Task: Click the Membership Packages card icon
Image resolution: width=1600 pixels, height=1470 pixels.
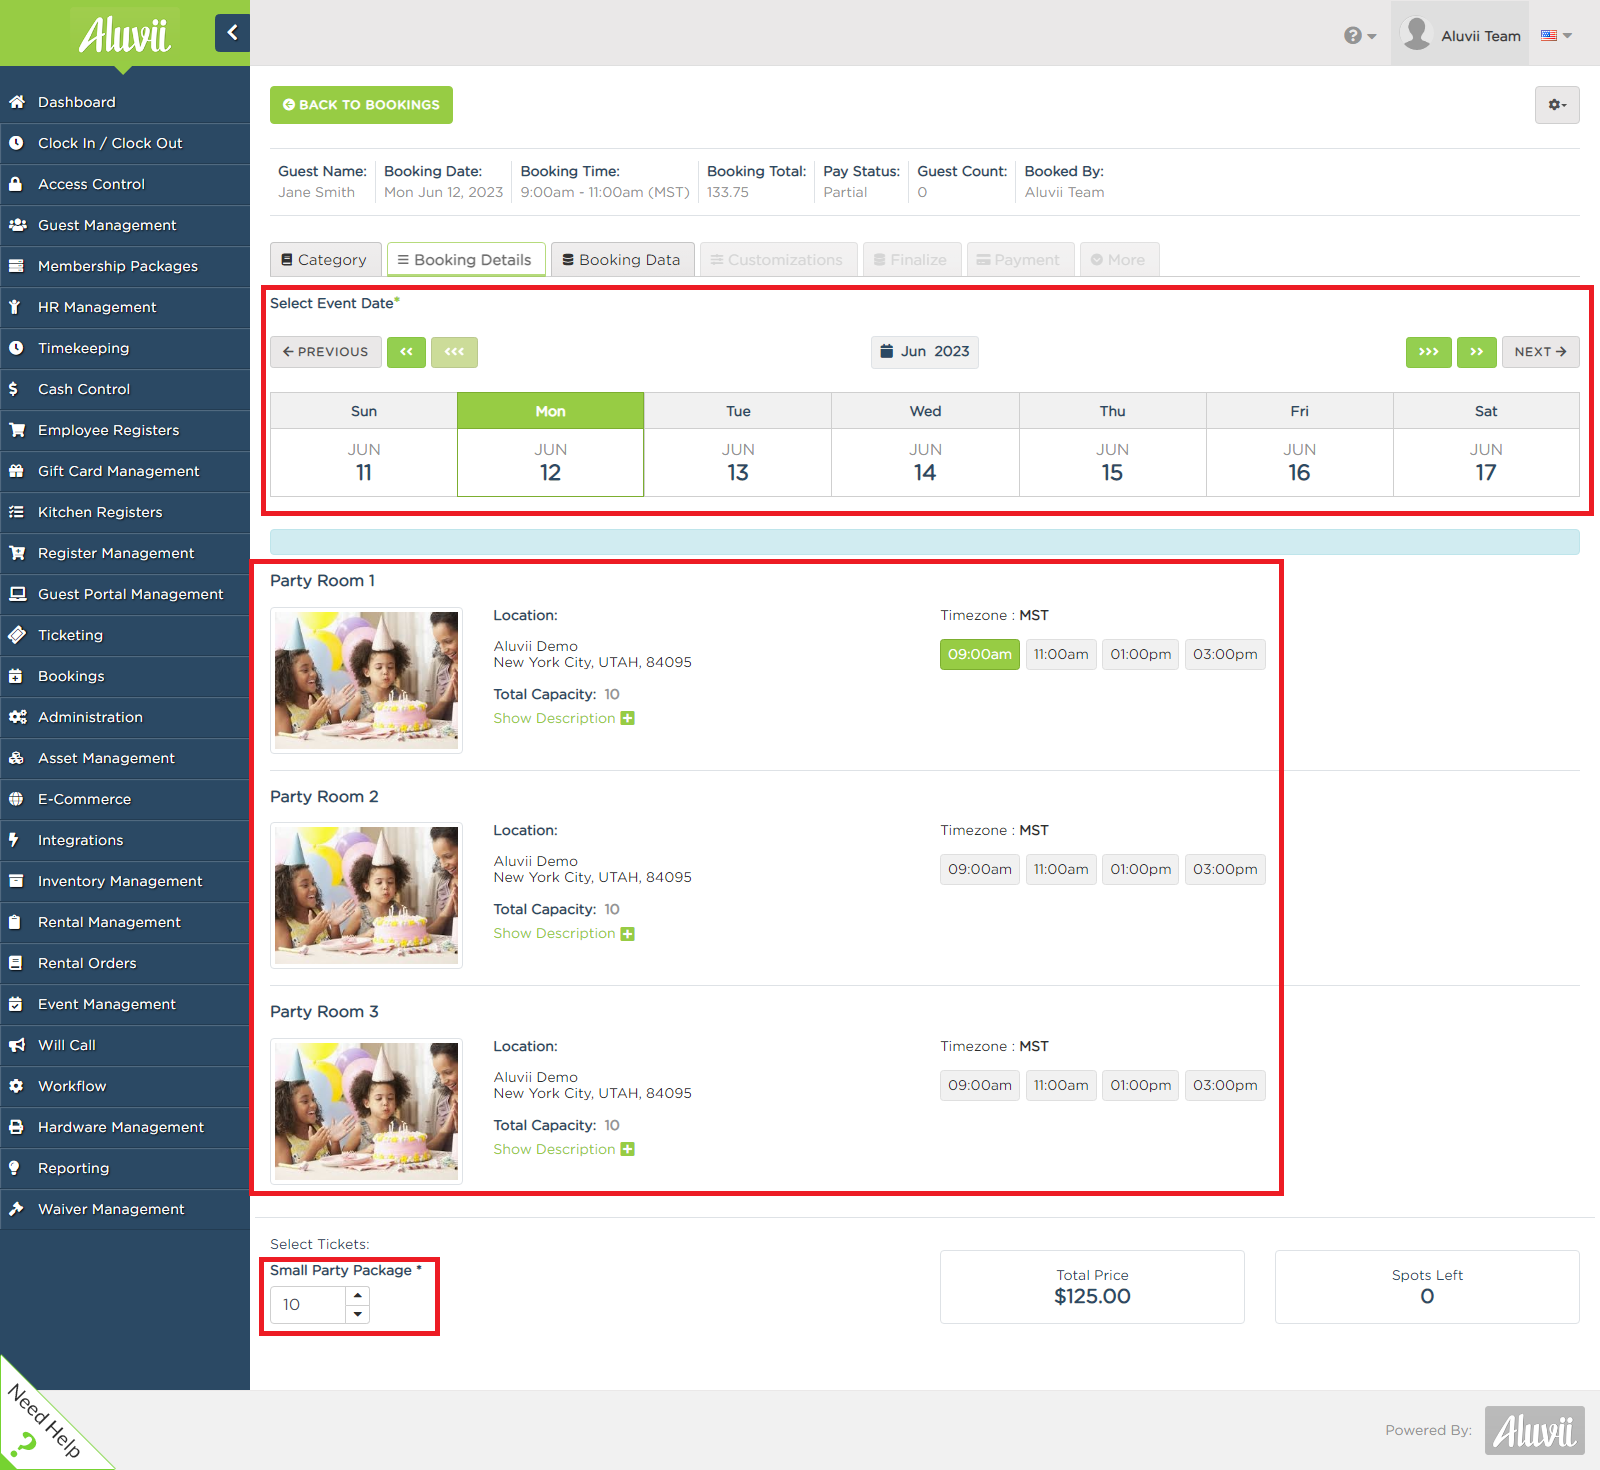Action: click(16, 266)
